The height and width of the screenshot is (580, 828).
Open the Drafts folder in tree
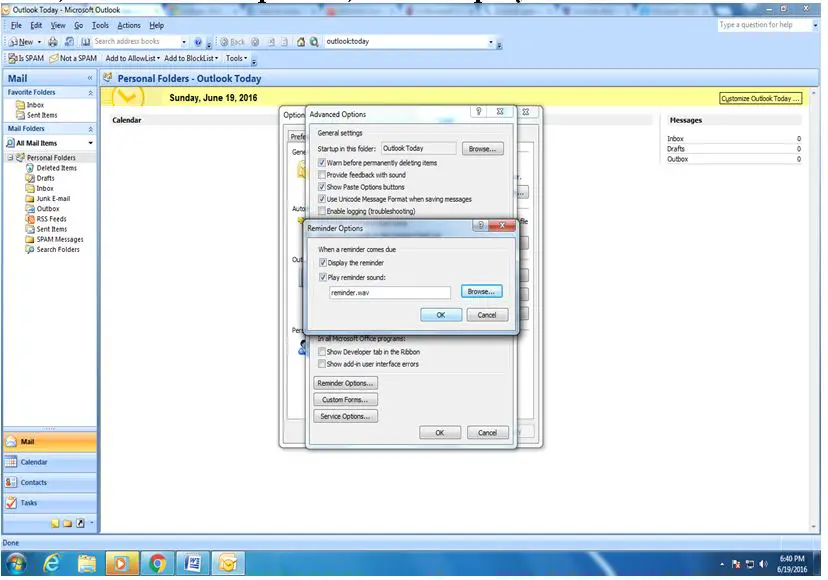pyautogui.click(x=40, y=178)
